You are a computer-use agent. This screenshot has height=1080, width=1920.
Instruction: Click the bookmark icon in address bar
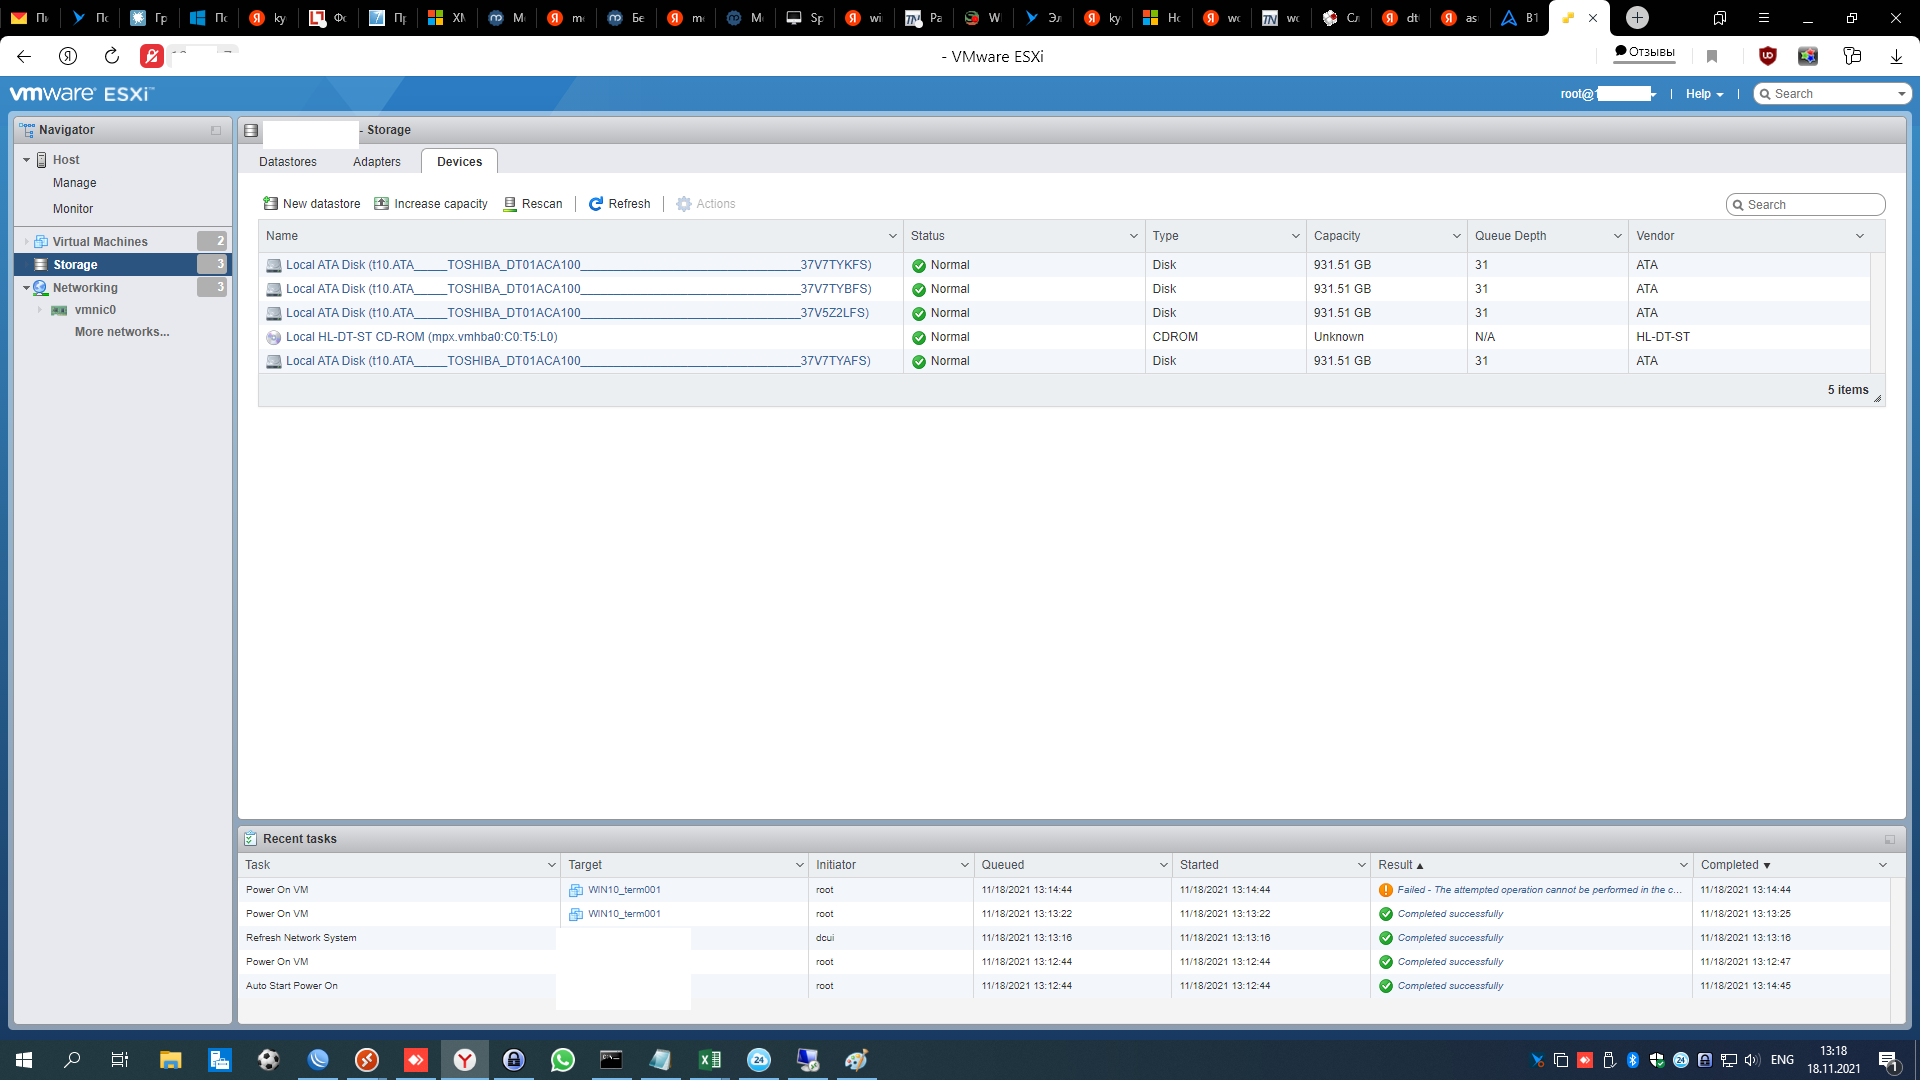pyautogui.click(x=1712, y=56)
